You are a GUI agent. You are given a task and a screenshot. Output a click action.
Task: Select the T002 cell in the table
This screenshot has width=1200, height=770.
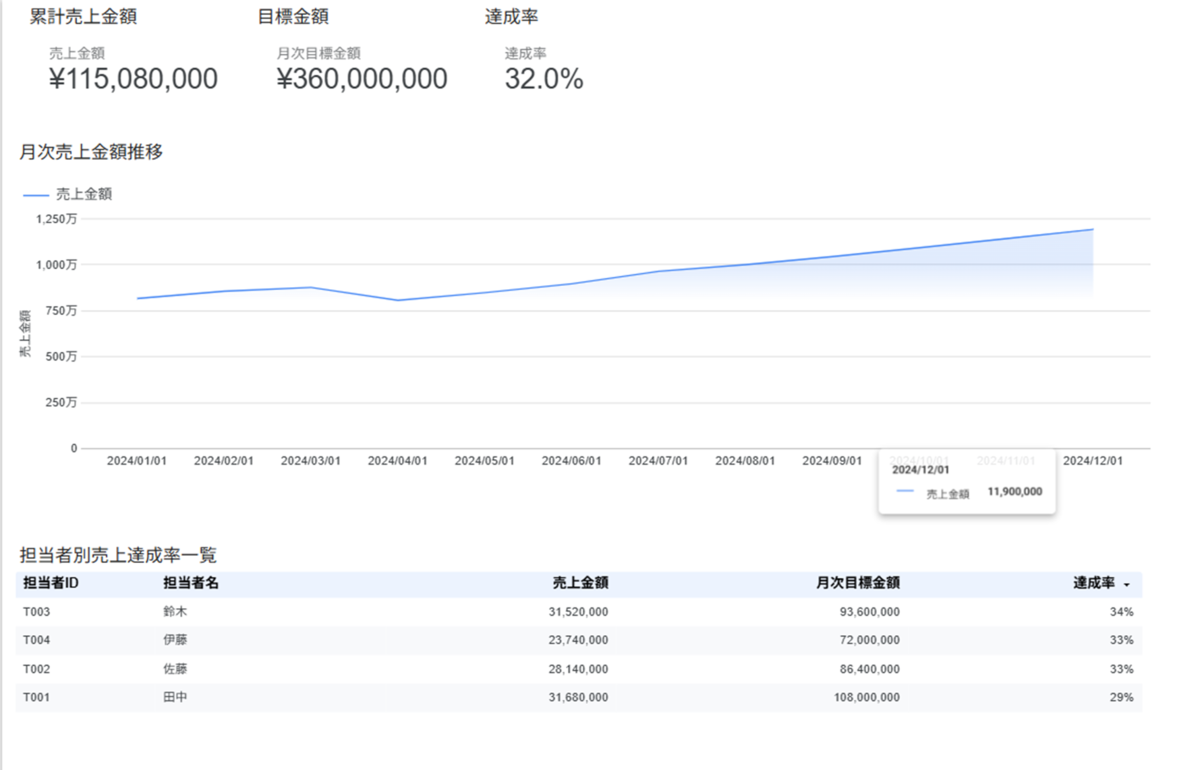click(36, 669)
